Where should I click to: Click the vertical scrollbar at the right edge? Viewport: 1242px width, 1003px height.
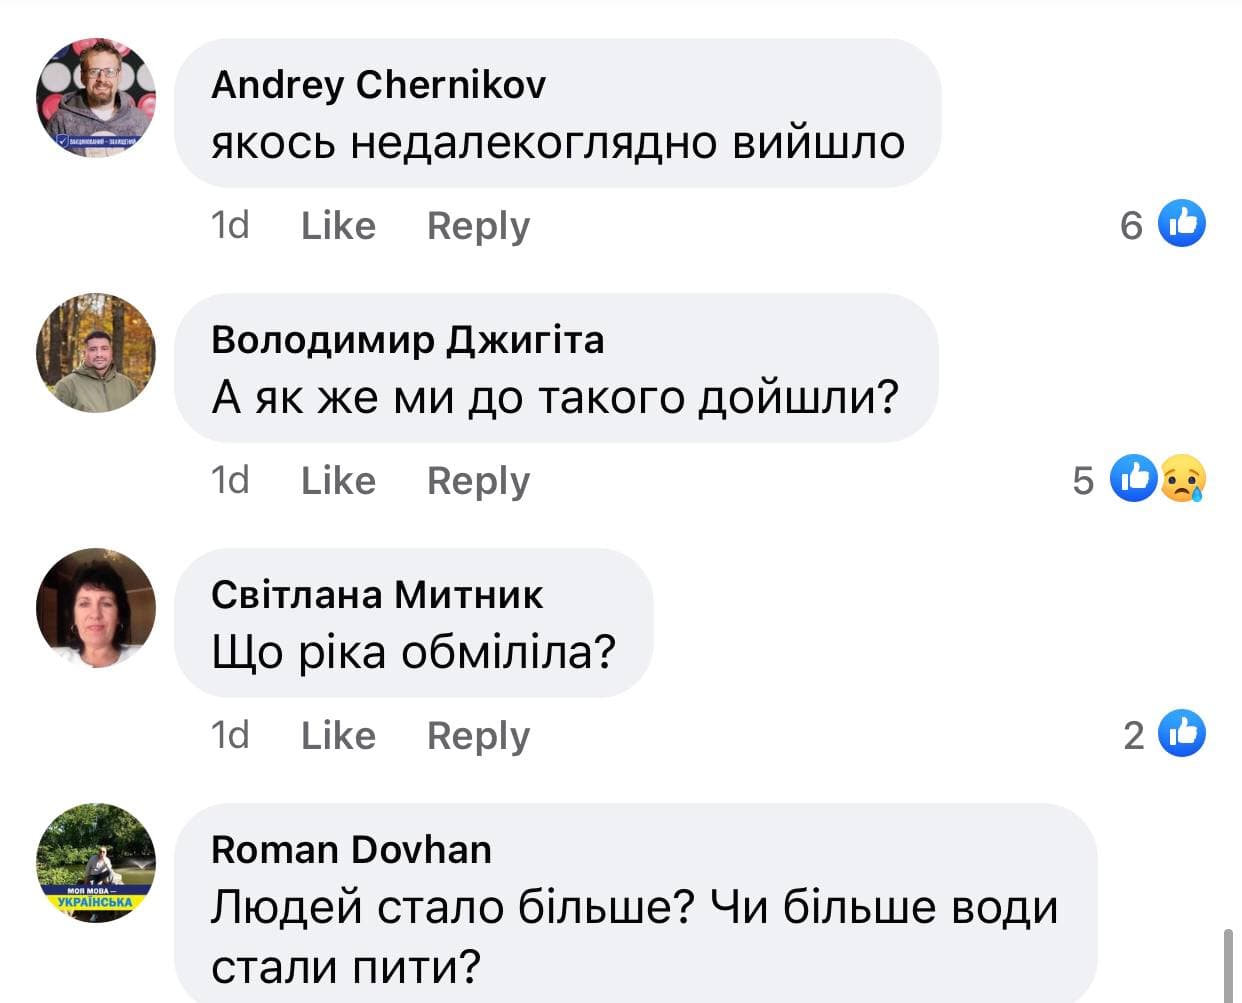[x=1228, y=964]
